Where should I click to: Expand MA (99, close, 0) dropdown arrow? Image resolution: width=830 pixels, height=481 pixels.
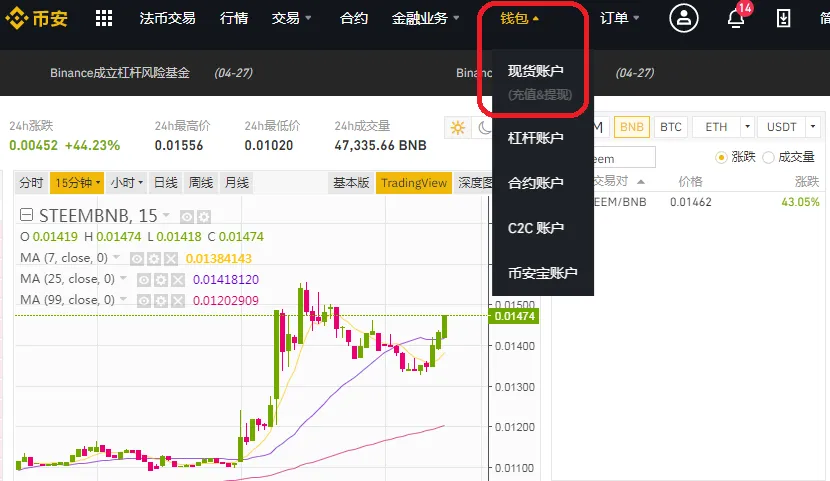click(x=123, y=300)
